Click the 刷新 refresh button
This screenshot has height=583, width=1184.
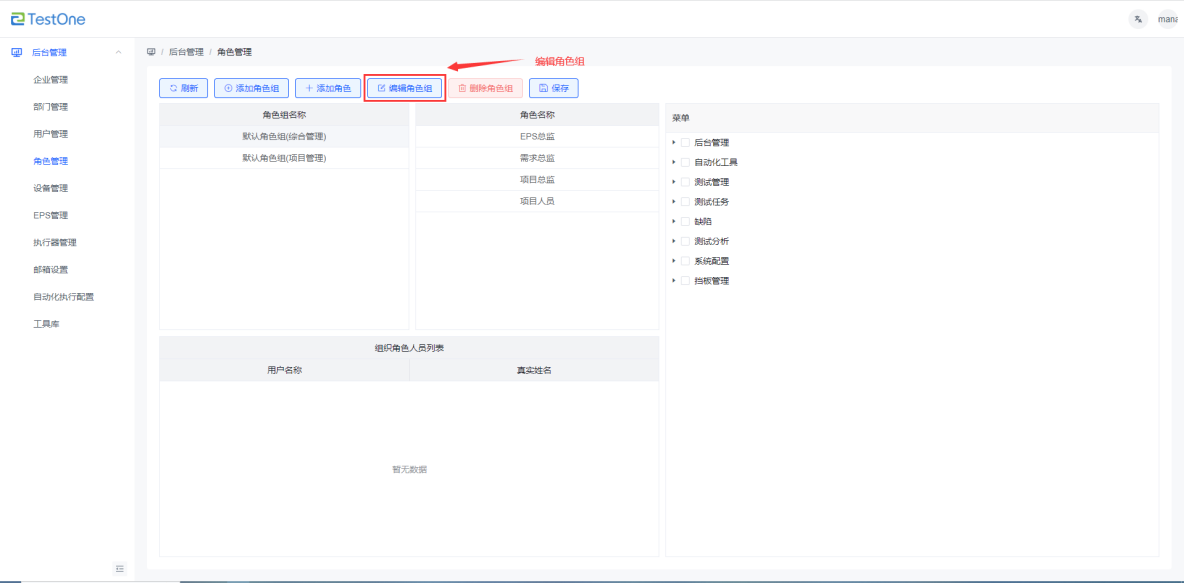183,88
